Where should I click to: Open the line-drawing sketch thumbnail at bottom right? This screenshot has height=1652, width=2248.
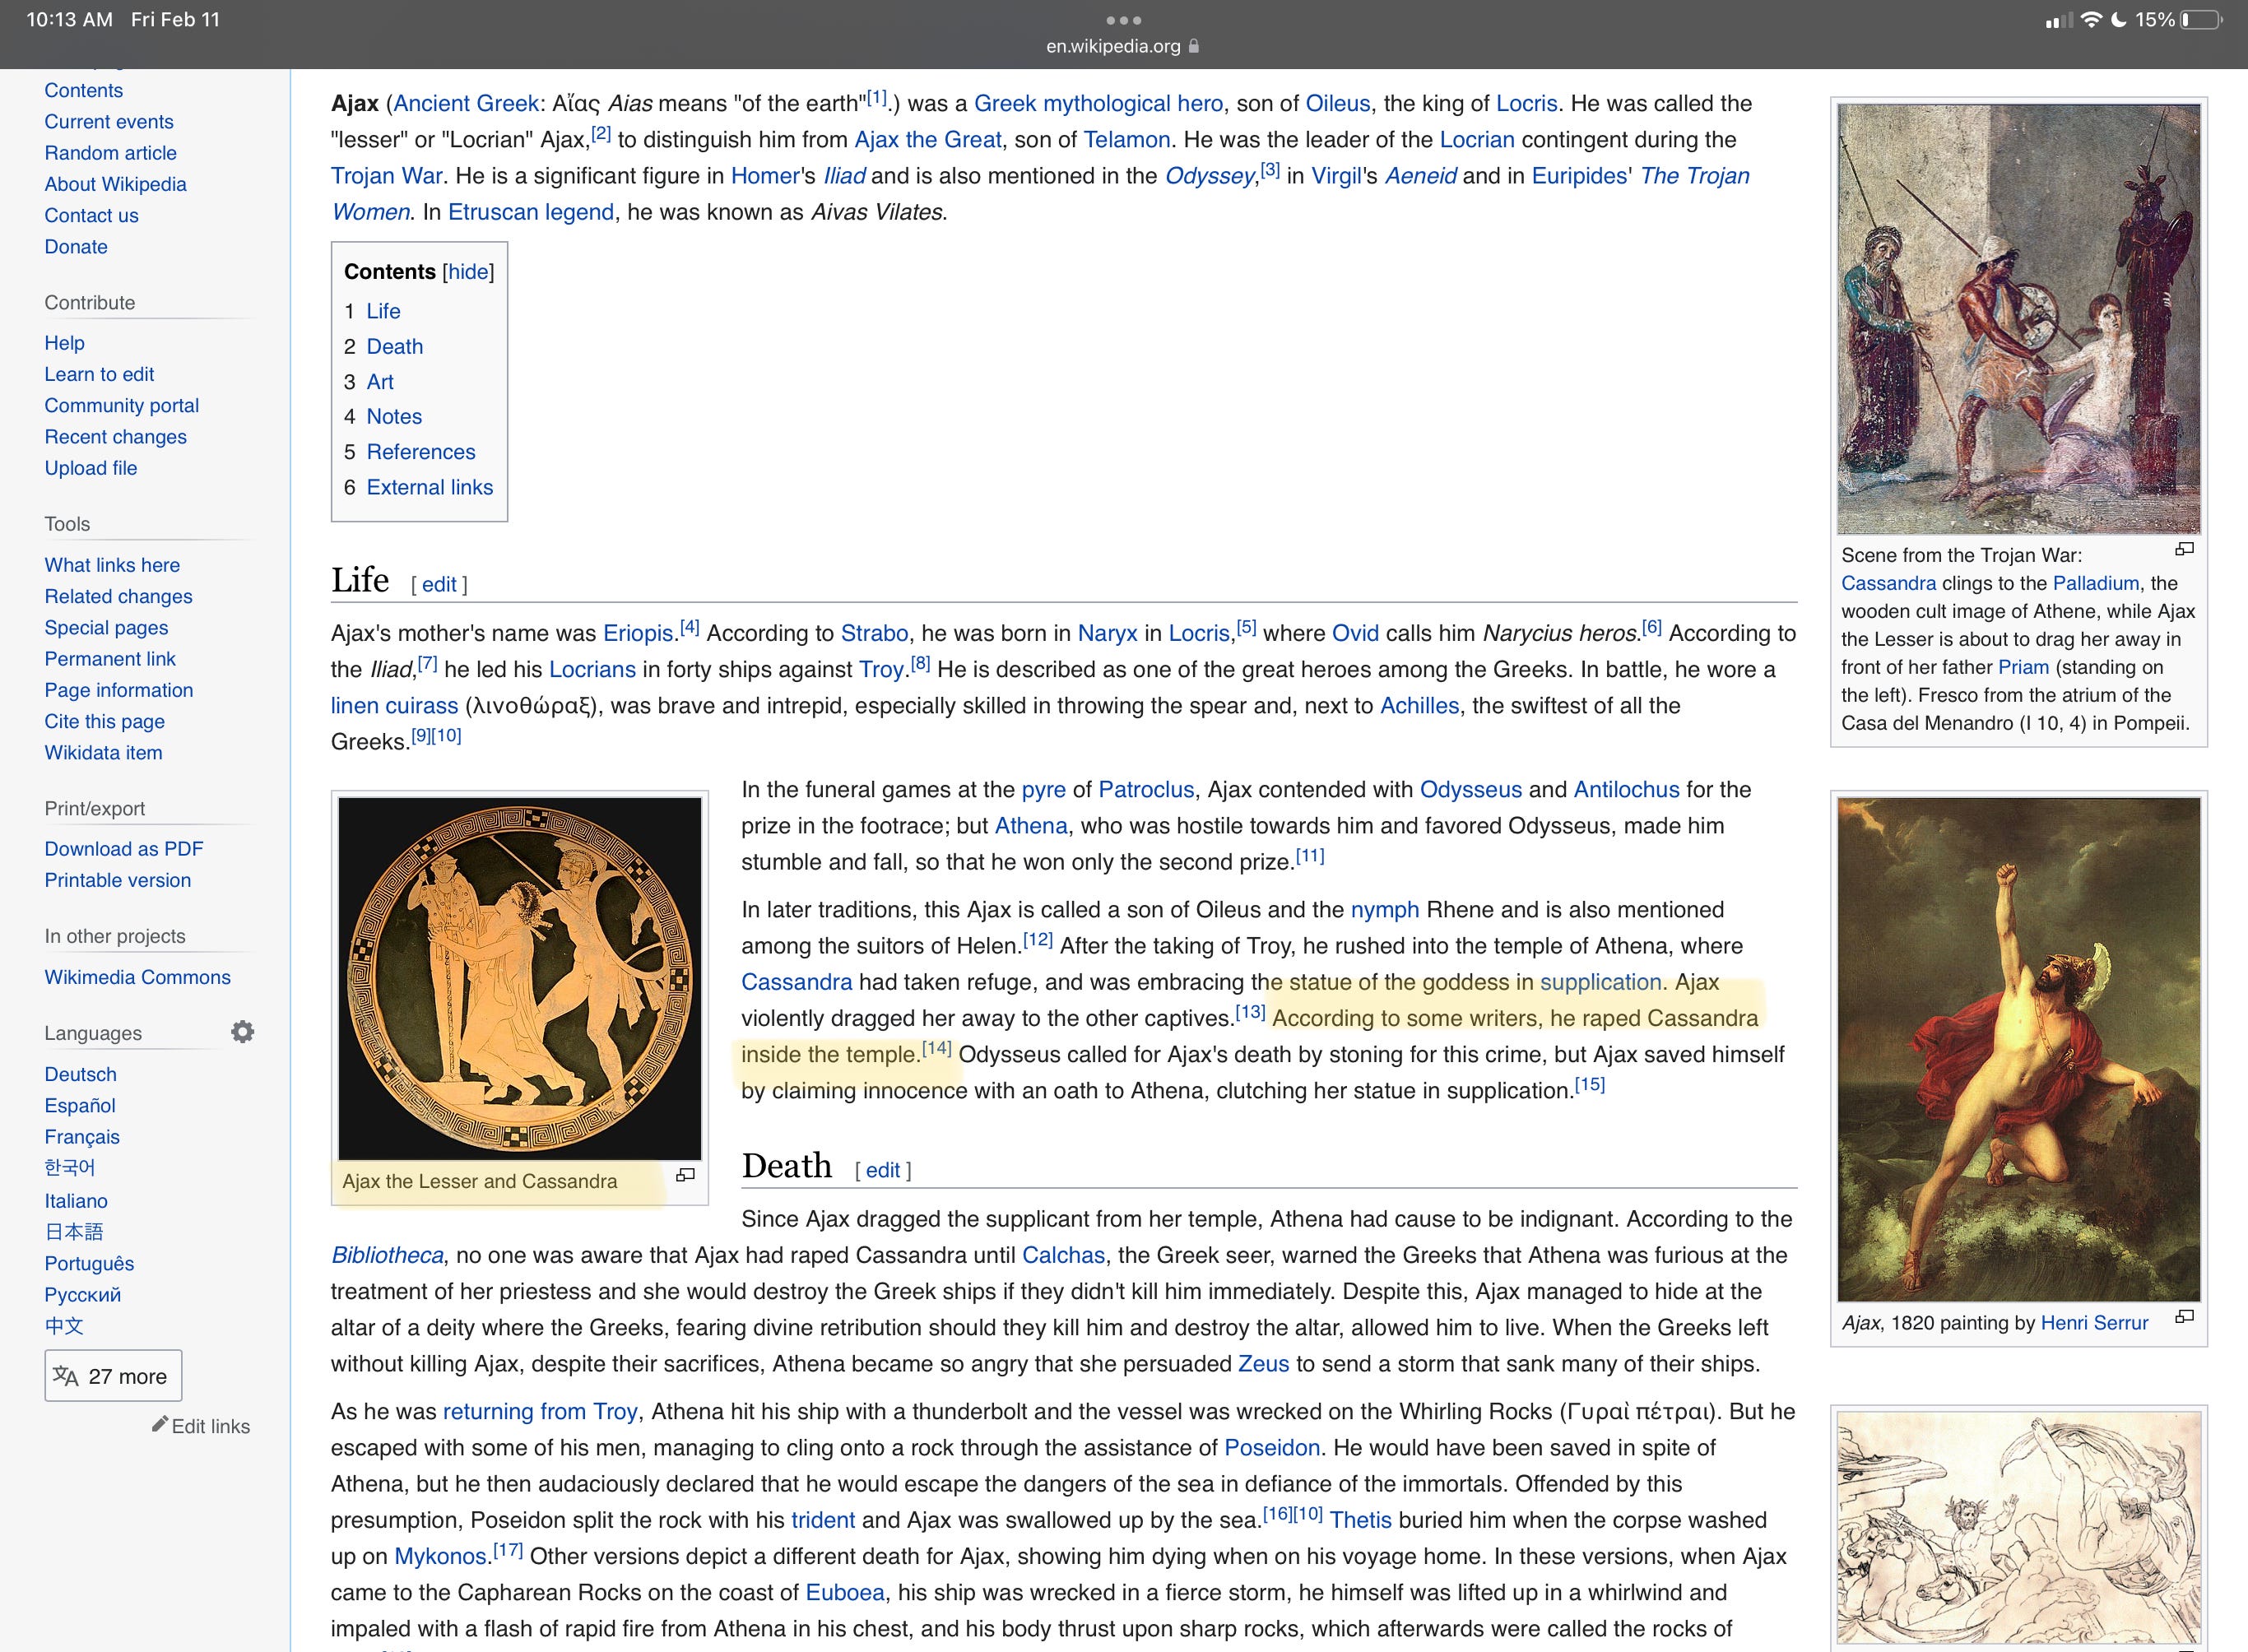[2018, 1526]
